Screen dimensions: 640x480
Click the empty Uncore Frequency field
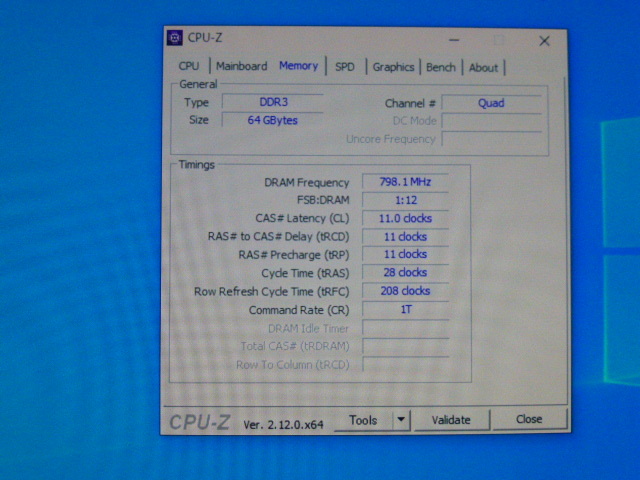coord(491,139)
